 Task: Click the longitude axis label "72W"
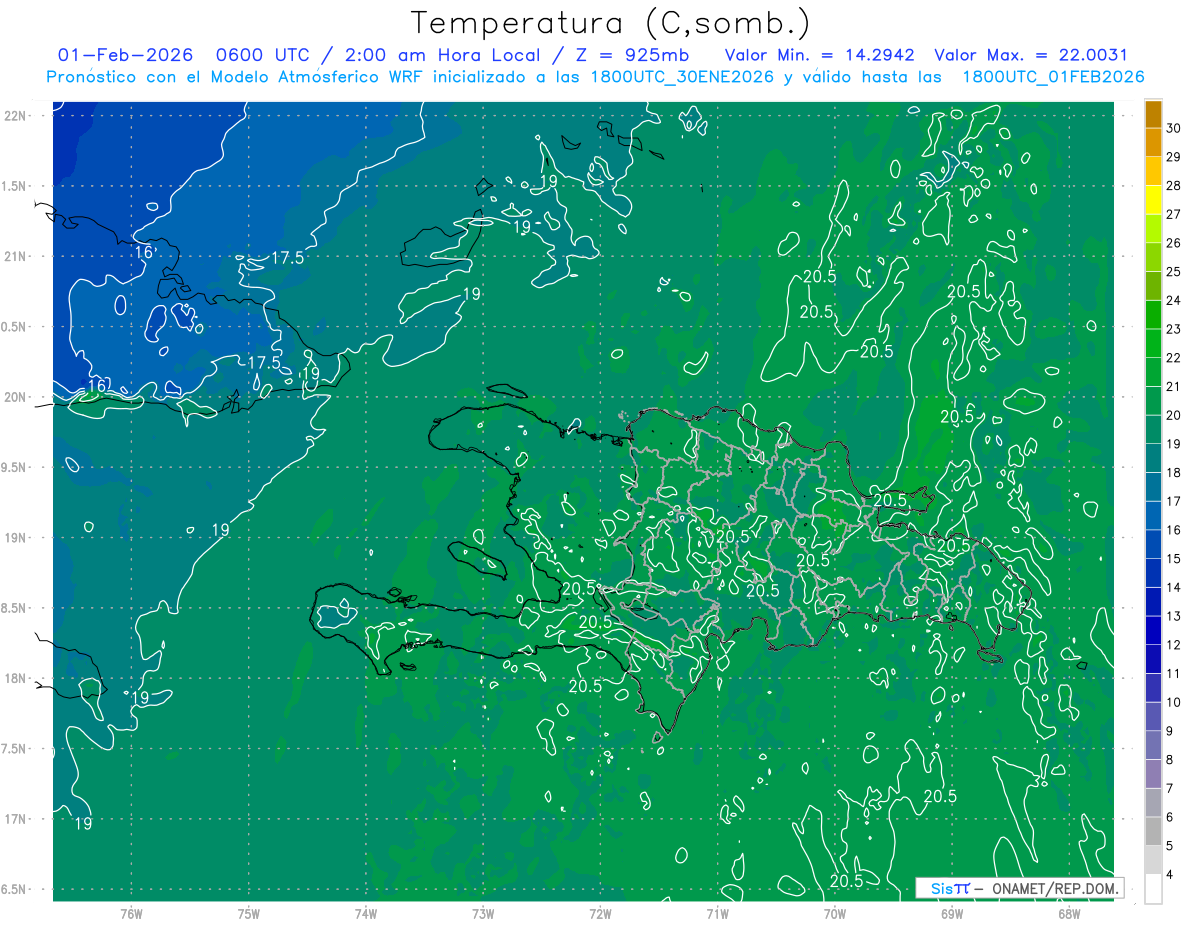point(600,913)
